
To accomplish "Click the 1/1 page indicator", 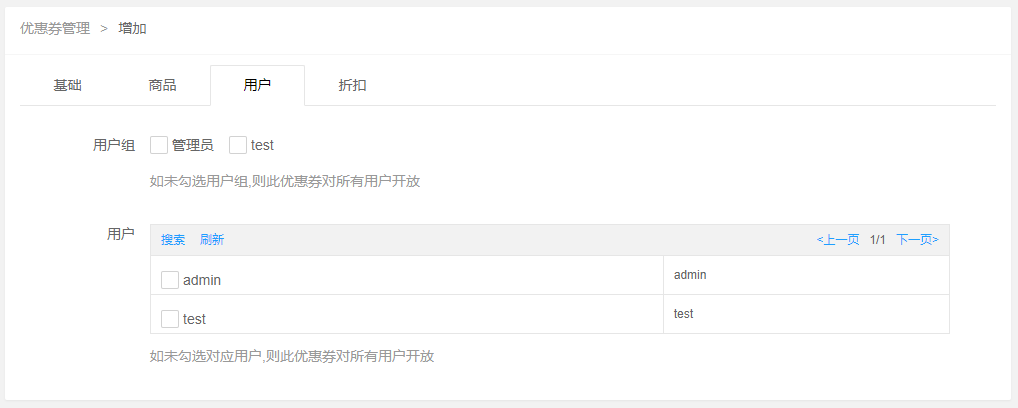I will (x=878, y=240).
